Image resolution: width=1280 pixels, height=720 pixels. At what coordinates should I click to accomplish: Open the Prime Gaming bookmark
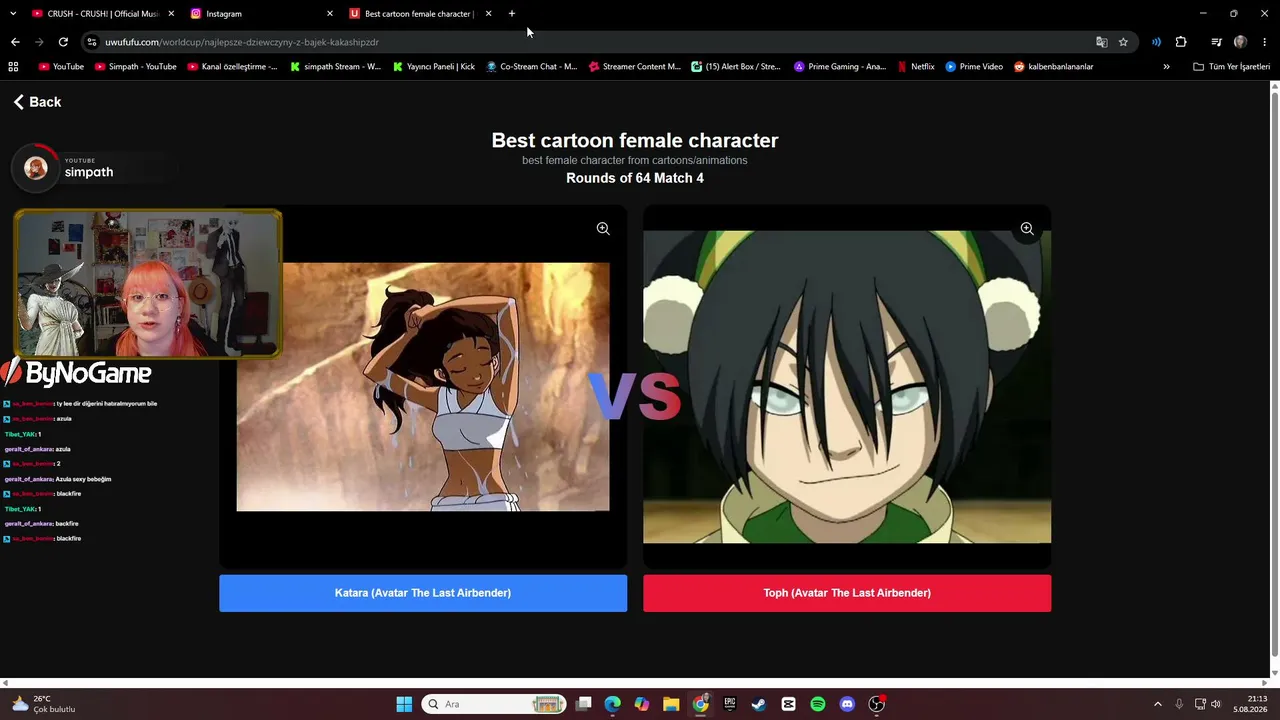click(840, 67)
